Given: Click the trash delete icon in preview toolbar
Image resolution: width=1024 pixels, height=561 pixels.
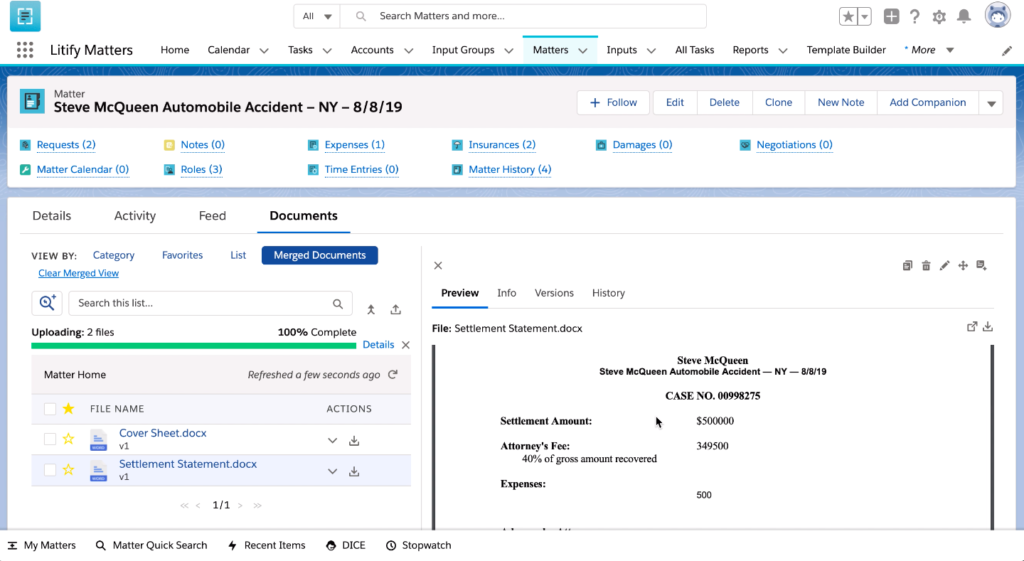Looking at the screenshot, I should coord(926,266).
